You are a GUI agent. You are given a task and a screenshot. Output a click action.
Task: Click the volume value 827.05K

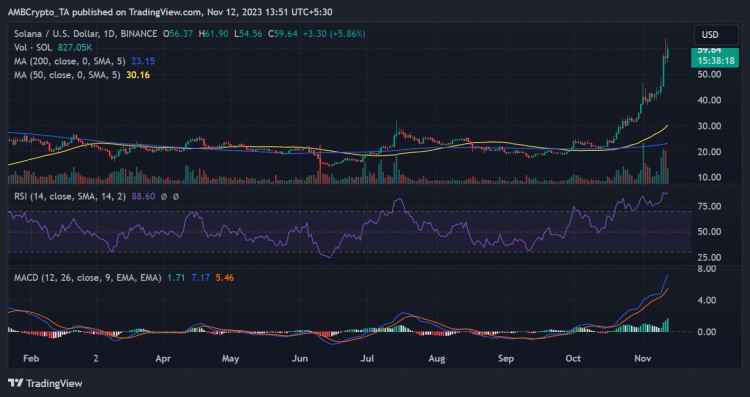pos(75,47)
